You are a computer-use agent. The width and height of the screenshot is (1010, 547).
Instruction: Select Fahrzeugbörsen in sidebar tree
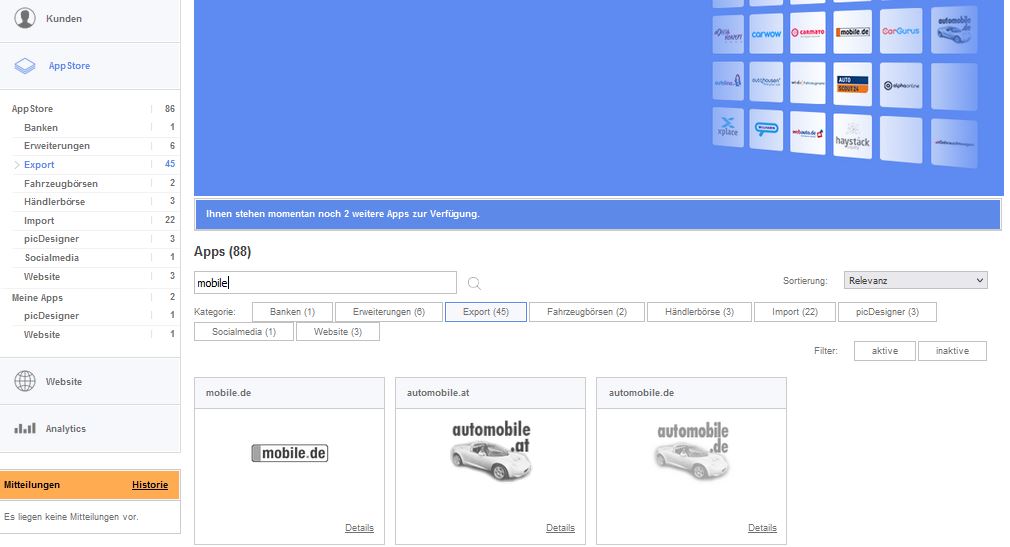(61, 184)
